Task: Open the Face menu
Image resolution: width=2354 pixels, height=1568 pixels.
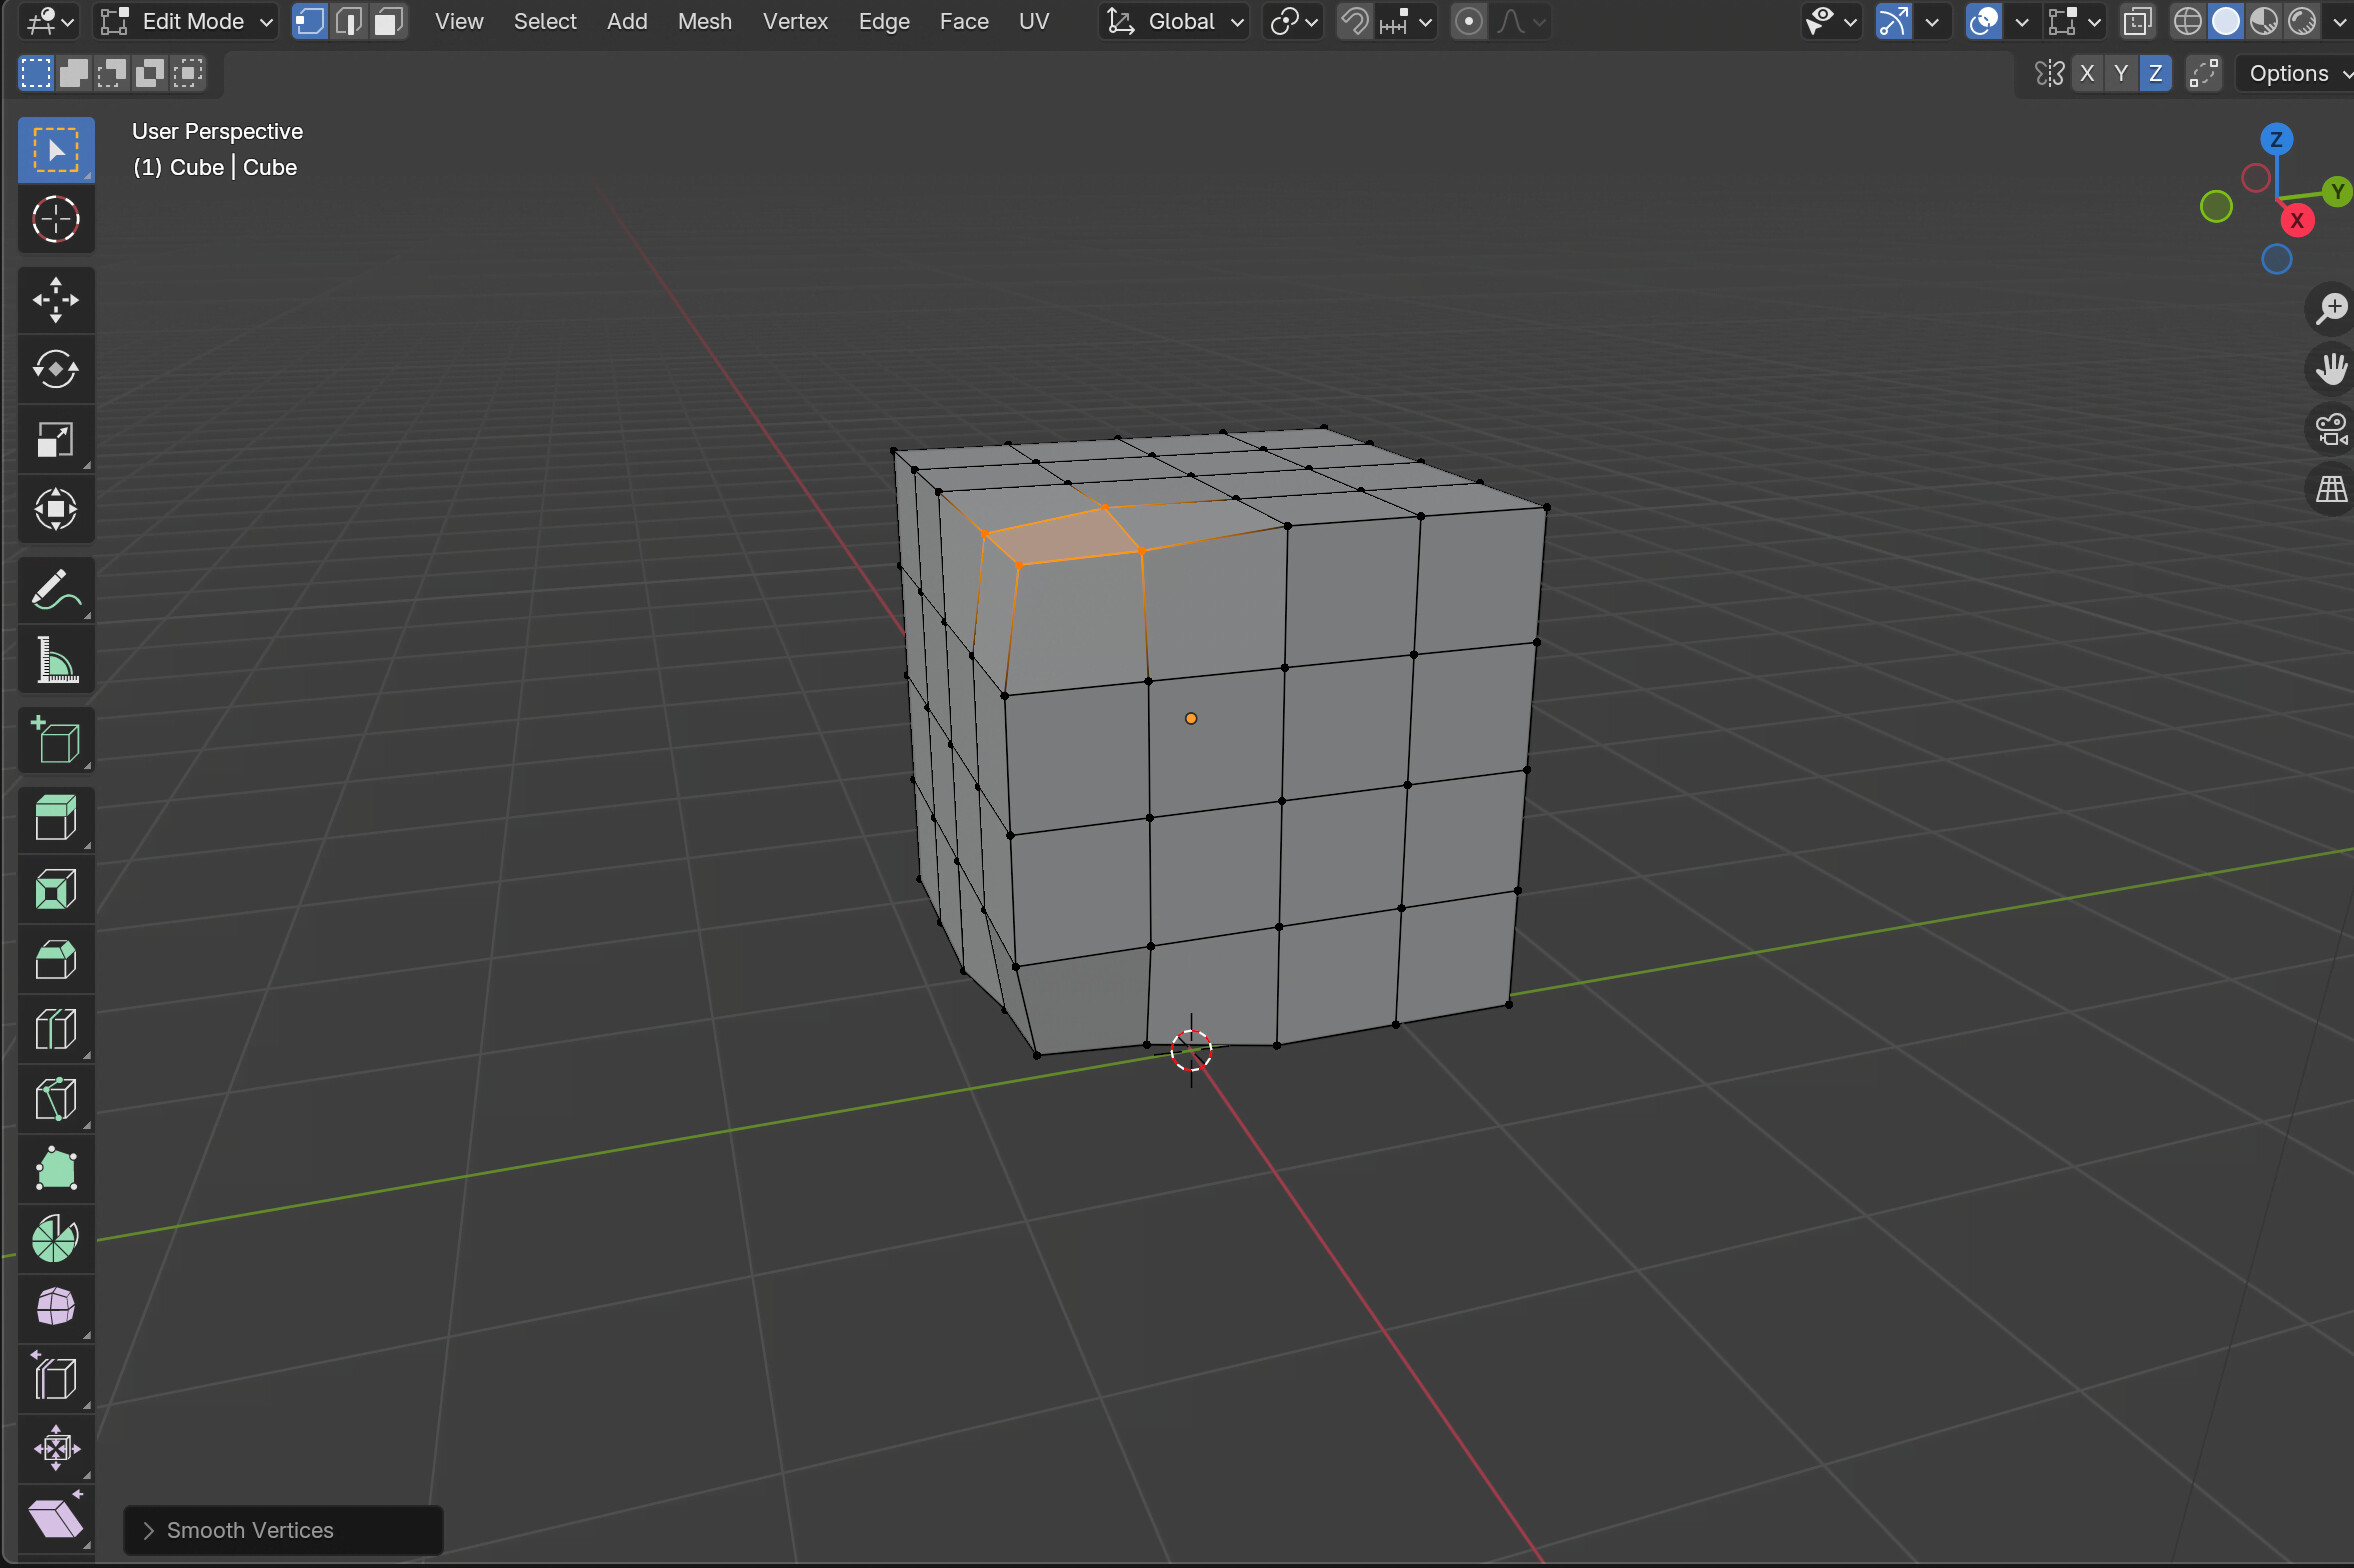Action: pyautogui.click(x=964, y=21)
